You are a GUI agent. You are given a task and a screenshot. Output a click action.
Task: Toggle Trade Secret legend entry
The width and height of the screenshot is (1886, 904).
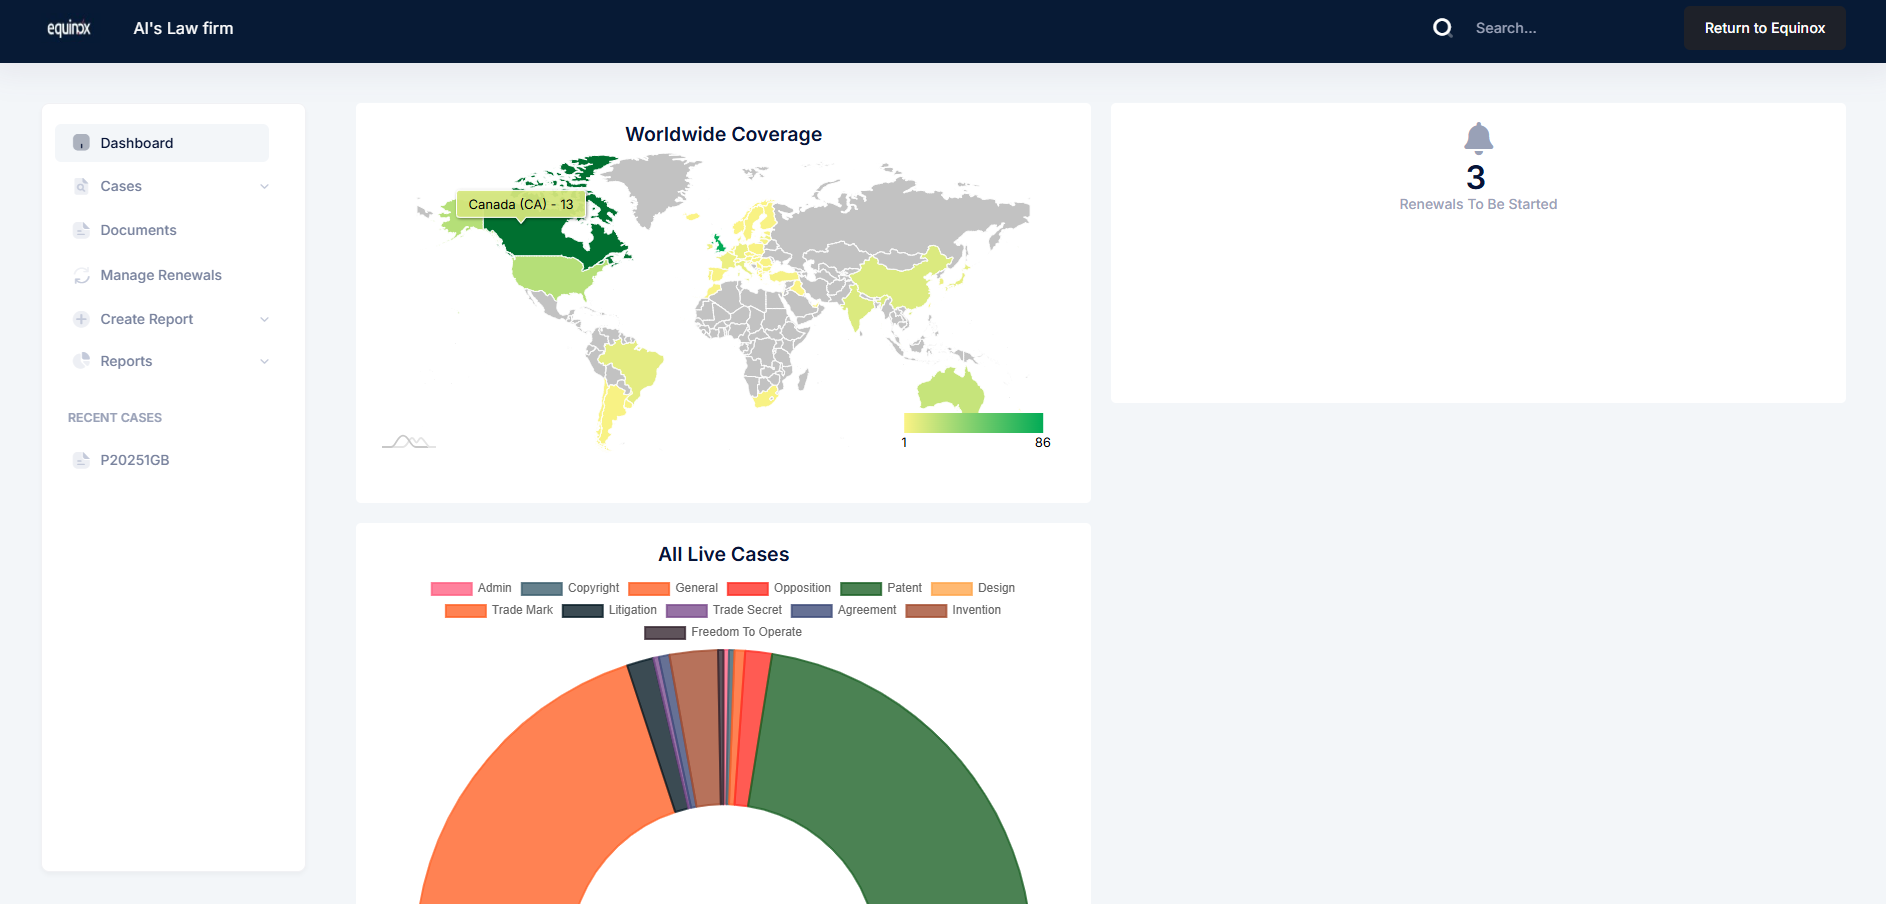click(x=724, y=610)
